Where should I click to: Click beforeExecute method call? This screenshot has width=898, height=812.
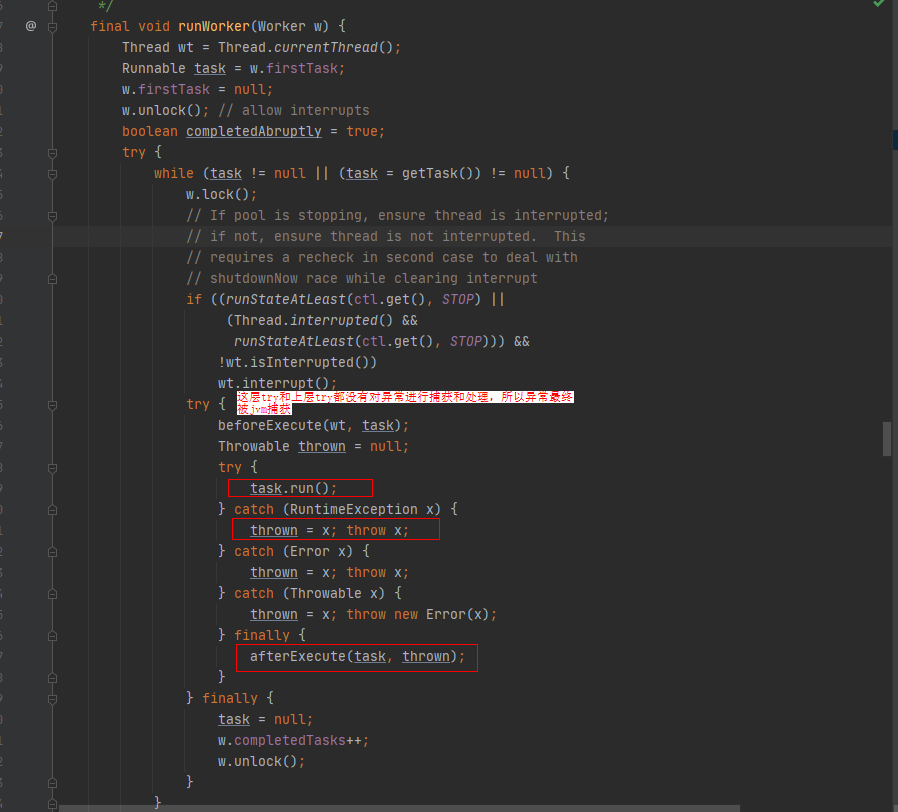270,425
